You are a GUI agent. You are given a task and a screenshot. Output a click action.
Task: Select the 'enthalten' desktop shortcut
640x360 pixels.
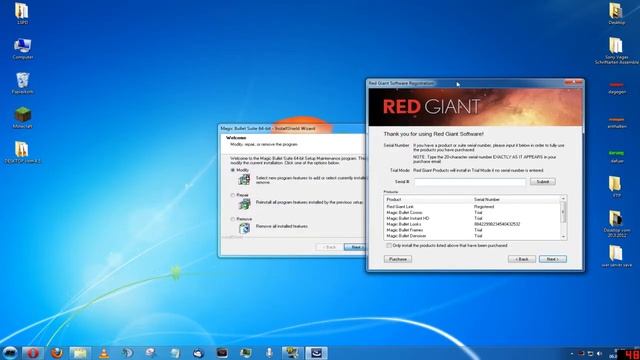pos(617,122)
